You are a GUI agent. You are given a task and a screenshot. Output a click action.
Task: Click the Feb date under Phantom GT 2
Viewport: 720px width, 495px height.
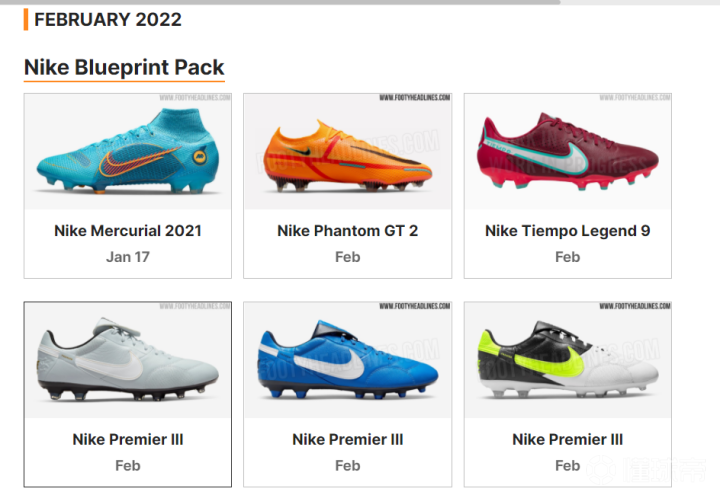click(x=348, y=257)
